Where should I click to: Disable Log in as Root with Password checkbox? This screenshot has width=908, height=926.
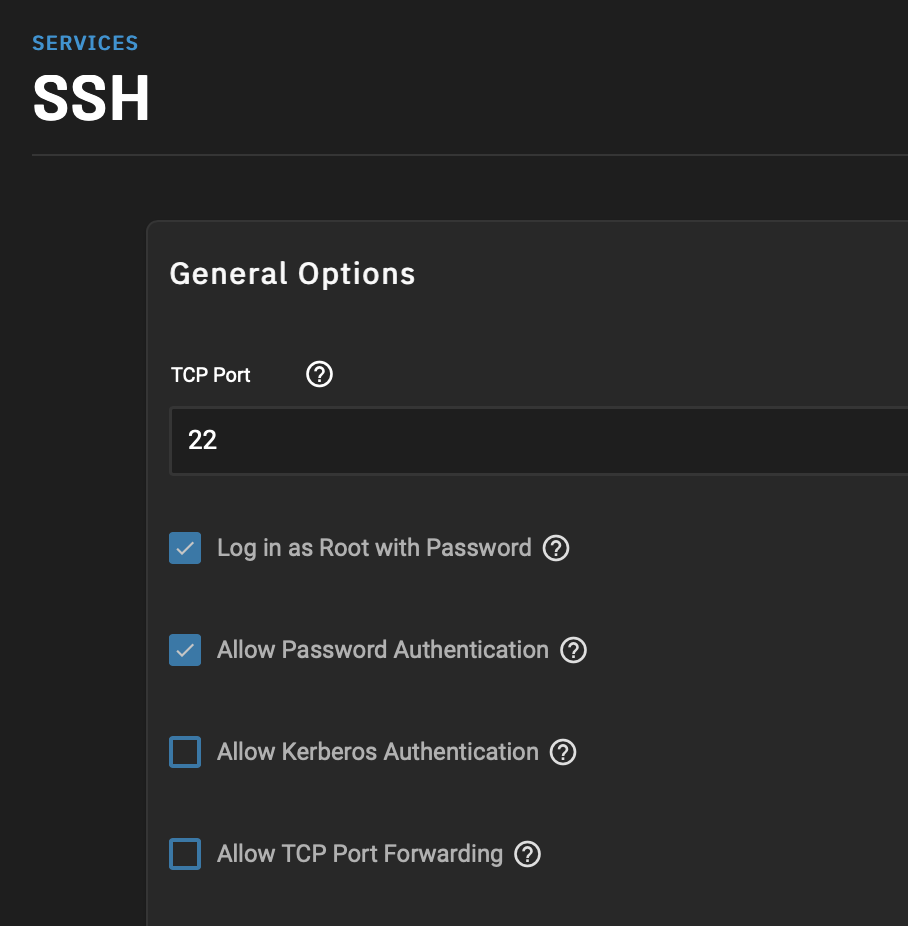point(185,548)
